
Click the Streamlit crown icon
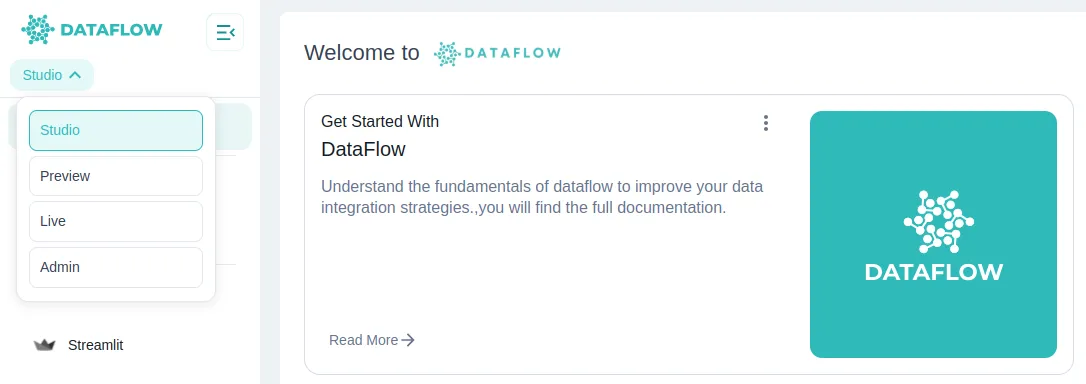(x=44, y=344)
